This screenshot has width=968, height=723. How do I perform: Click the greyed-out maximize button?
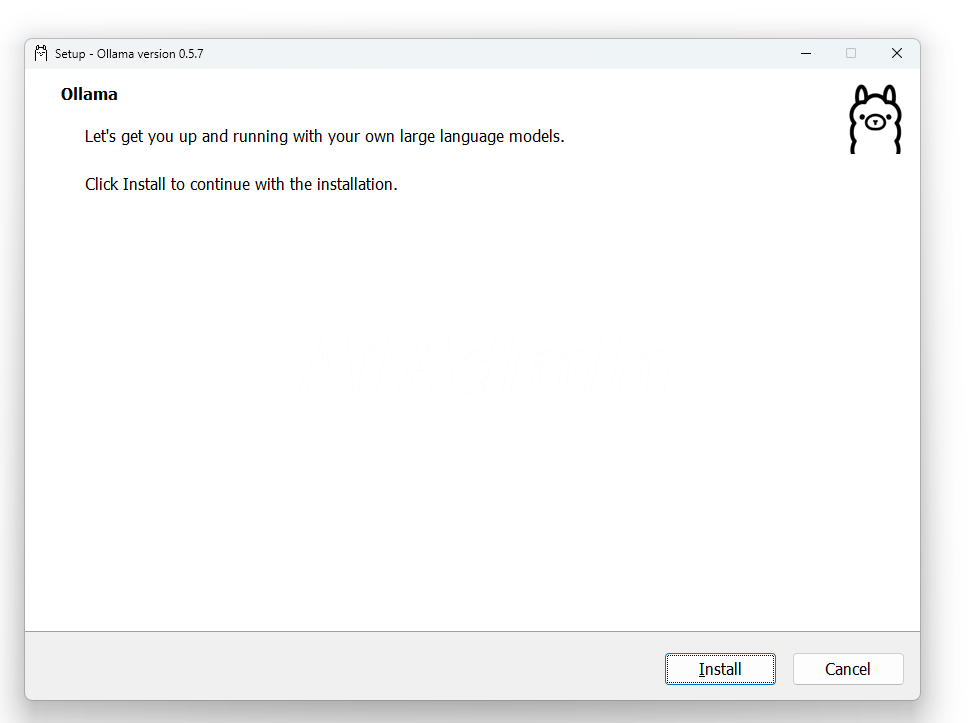coord(851,53)
